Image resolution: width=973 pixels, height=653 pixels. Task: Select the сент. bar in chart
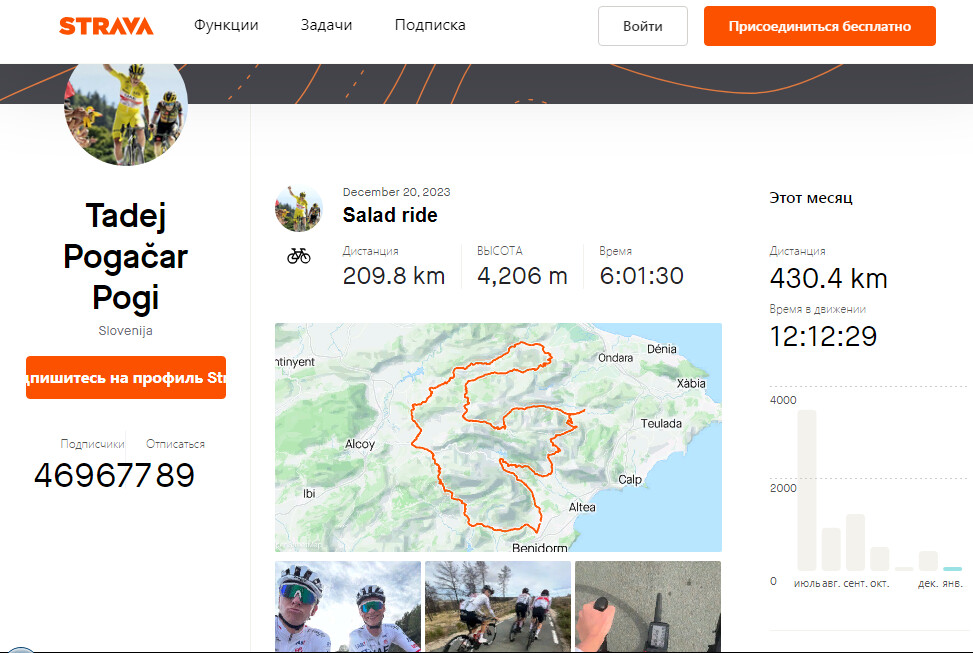(855, 542)
